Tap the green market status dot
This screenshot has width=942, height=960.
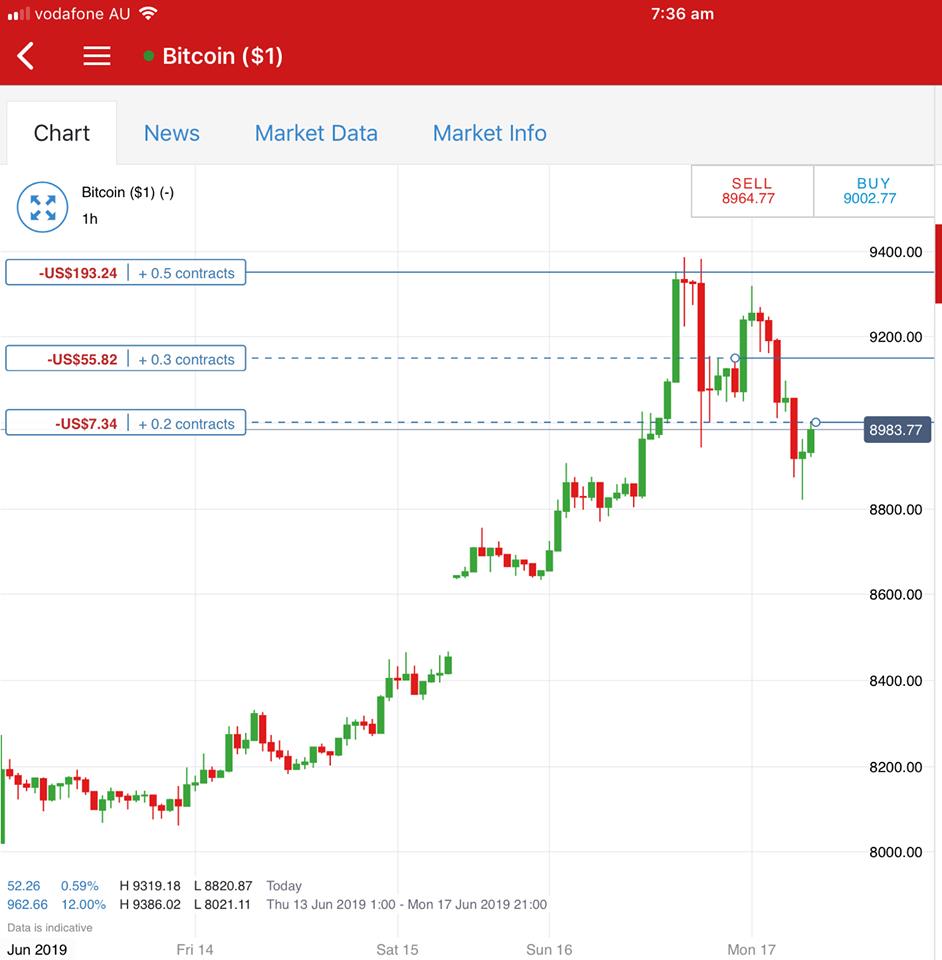coord(148,56)
